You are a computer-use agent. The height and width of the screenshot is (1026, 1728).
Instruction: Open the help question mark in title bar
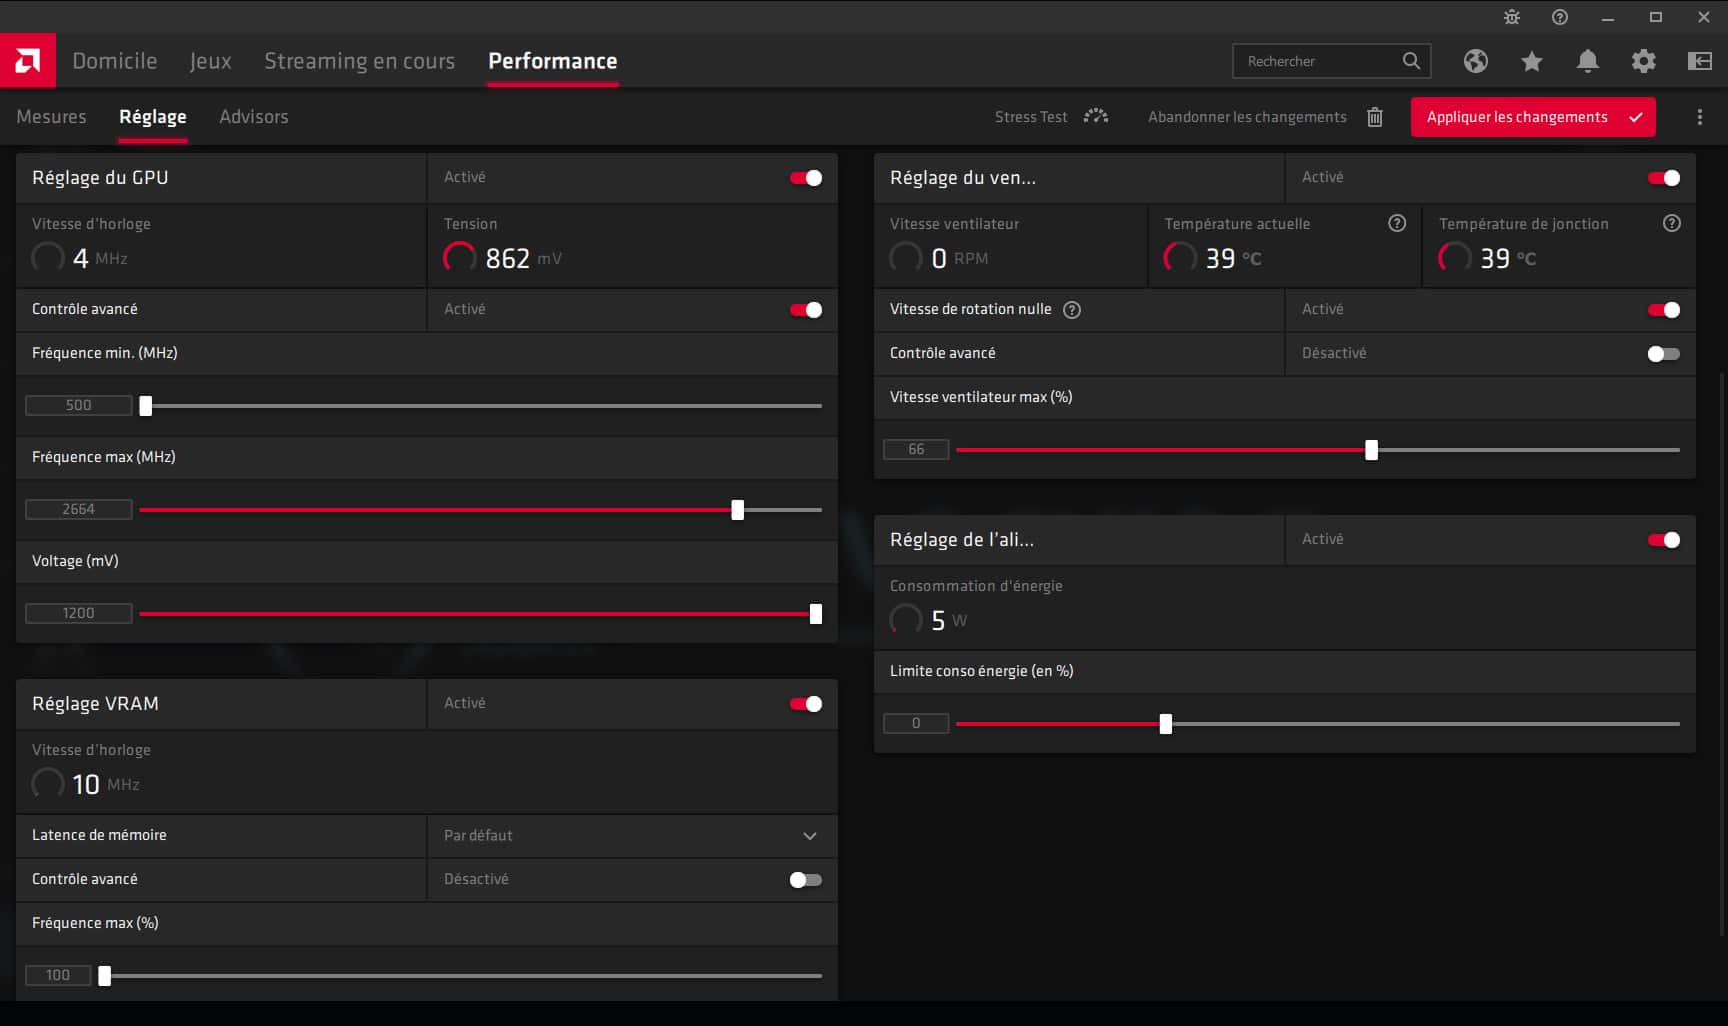click(1559, 17)
